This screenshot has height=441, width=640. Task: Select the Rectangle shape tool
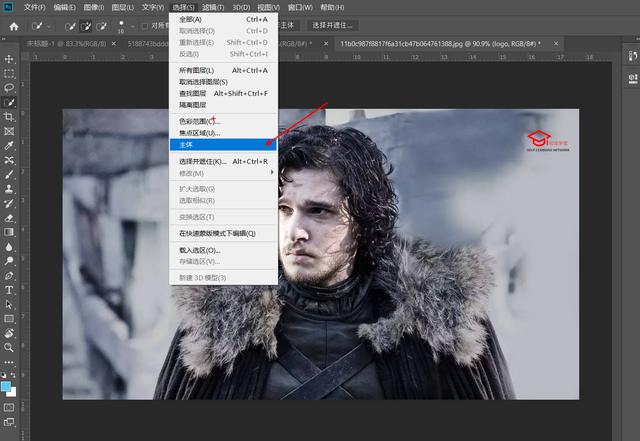(x=9, y=318)
